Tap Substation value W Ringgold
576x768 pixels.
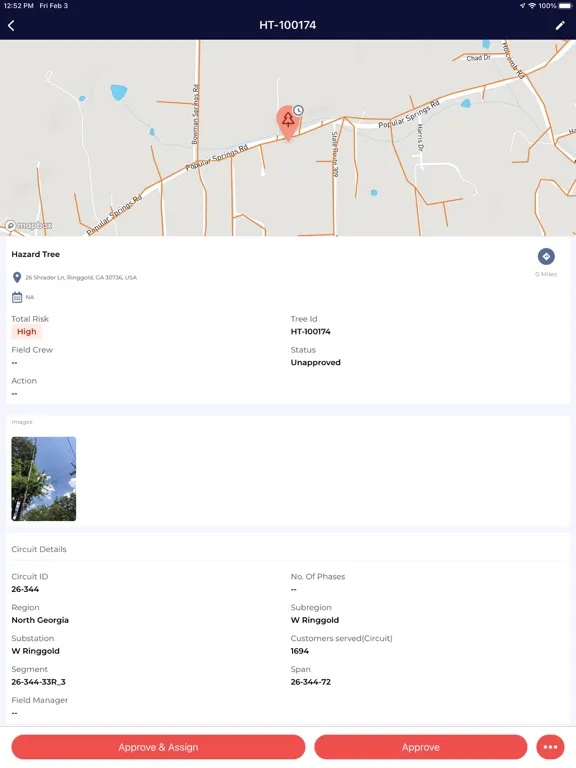point(35,651)
